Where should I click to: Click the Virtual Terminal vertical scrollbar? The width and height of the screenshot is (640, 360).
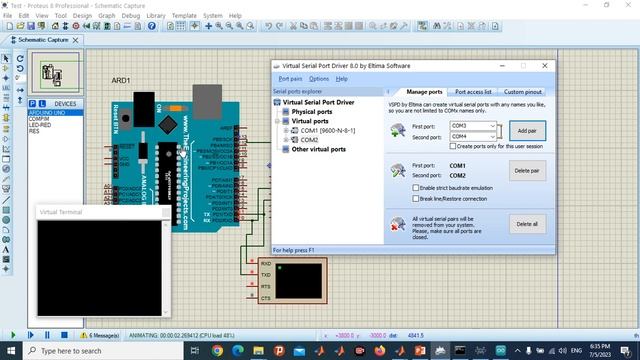[166, 268]
